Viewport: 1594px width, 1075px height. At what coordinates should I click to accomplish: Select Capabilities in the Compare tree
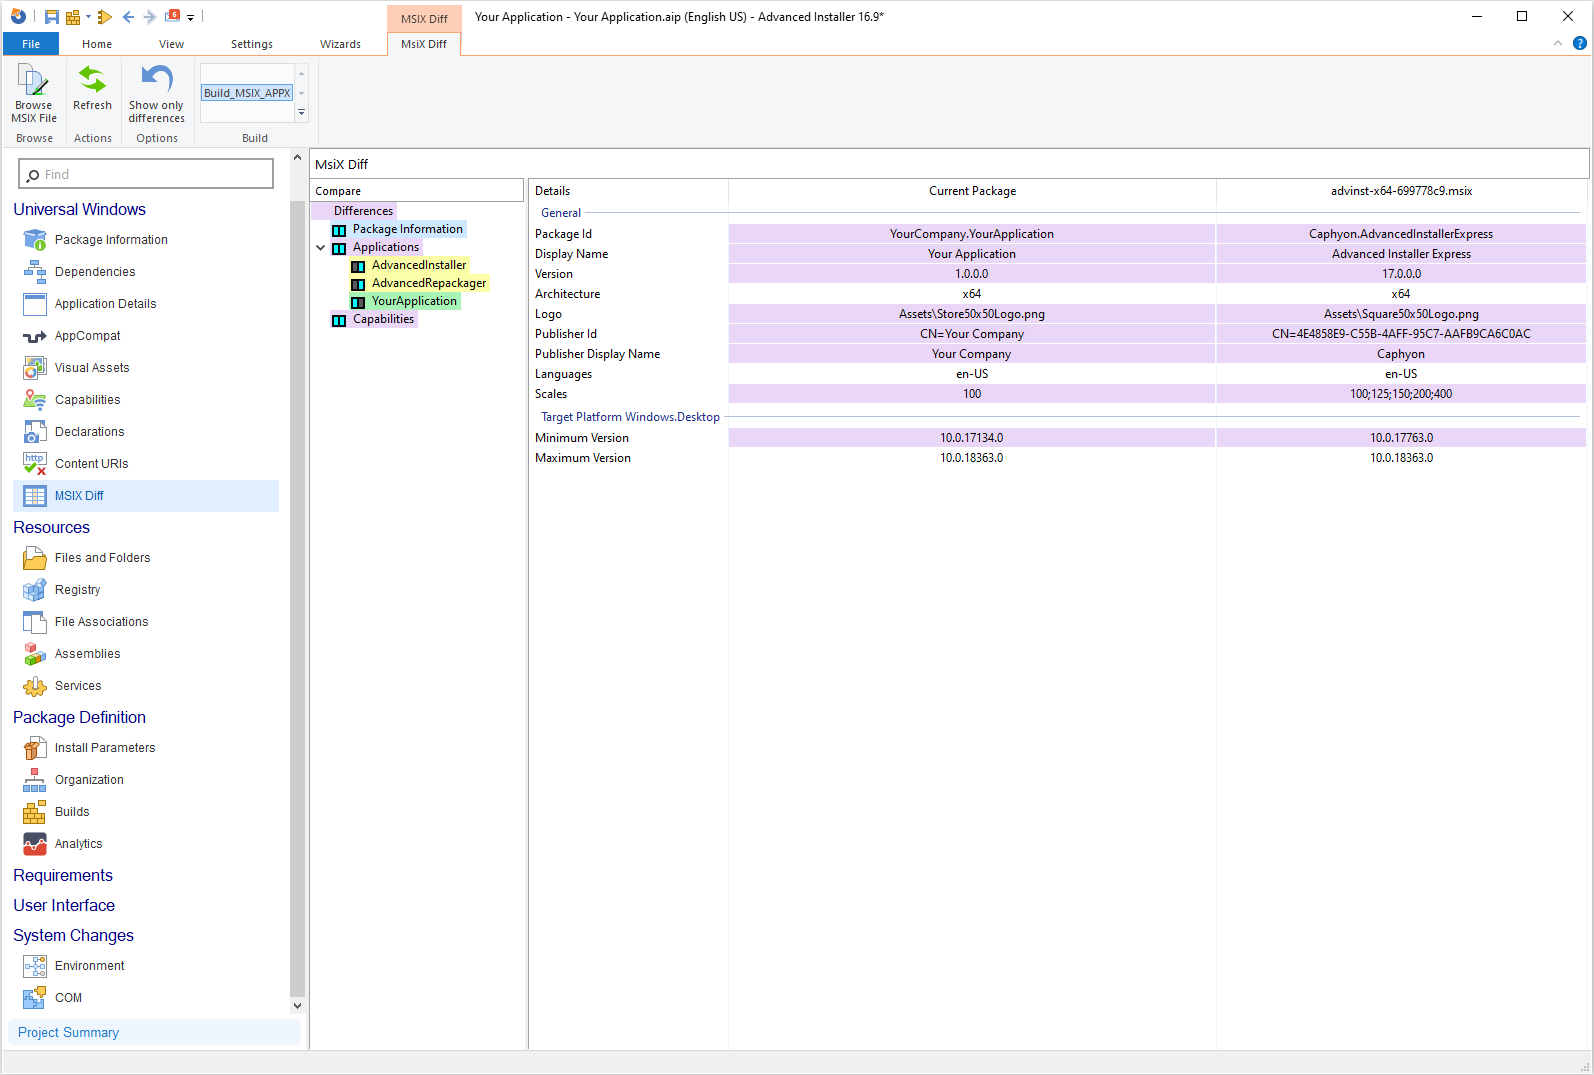383,319
